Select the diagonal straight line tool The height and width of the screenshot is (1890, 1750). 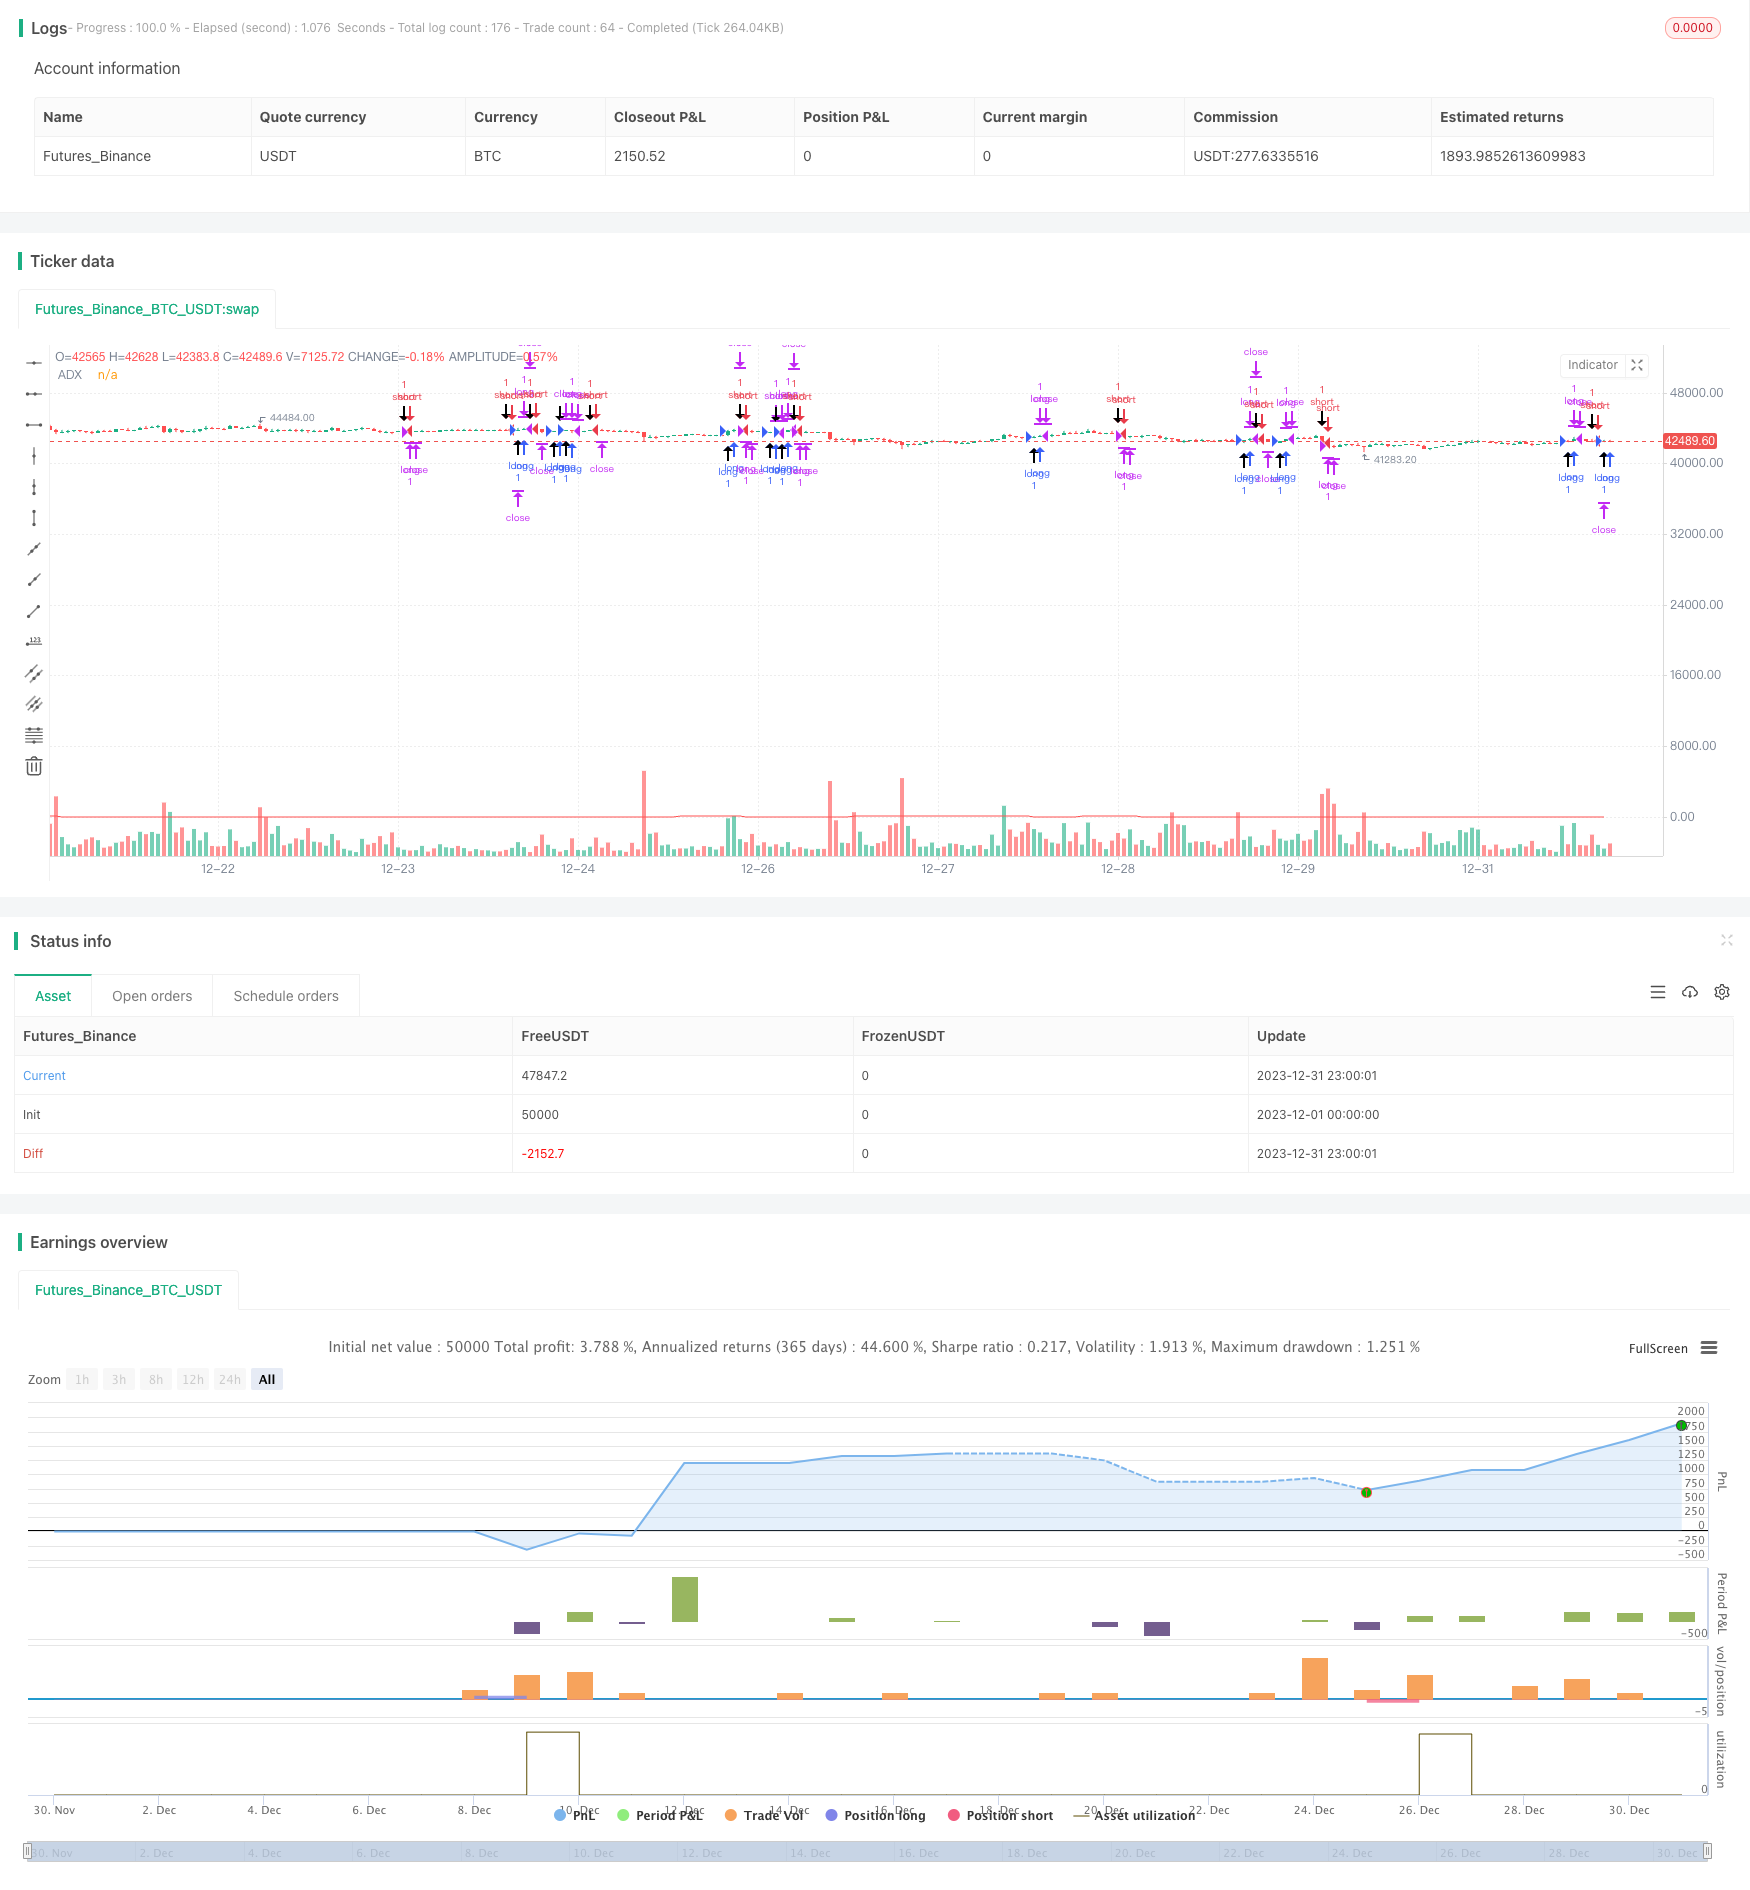click(34, 549)
